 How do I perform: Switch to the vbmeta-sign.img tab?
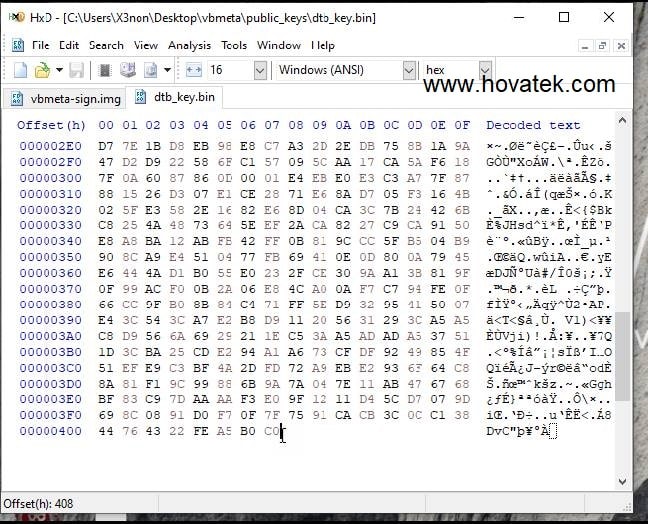point(64,99)
